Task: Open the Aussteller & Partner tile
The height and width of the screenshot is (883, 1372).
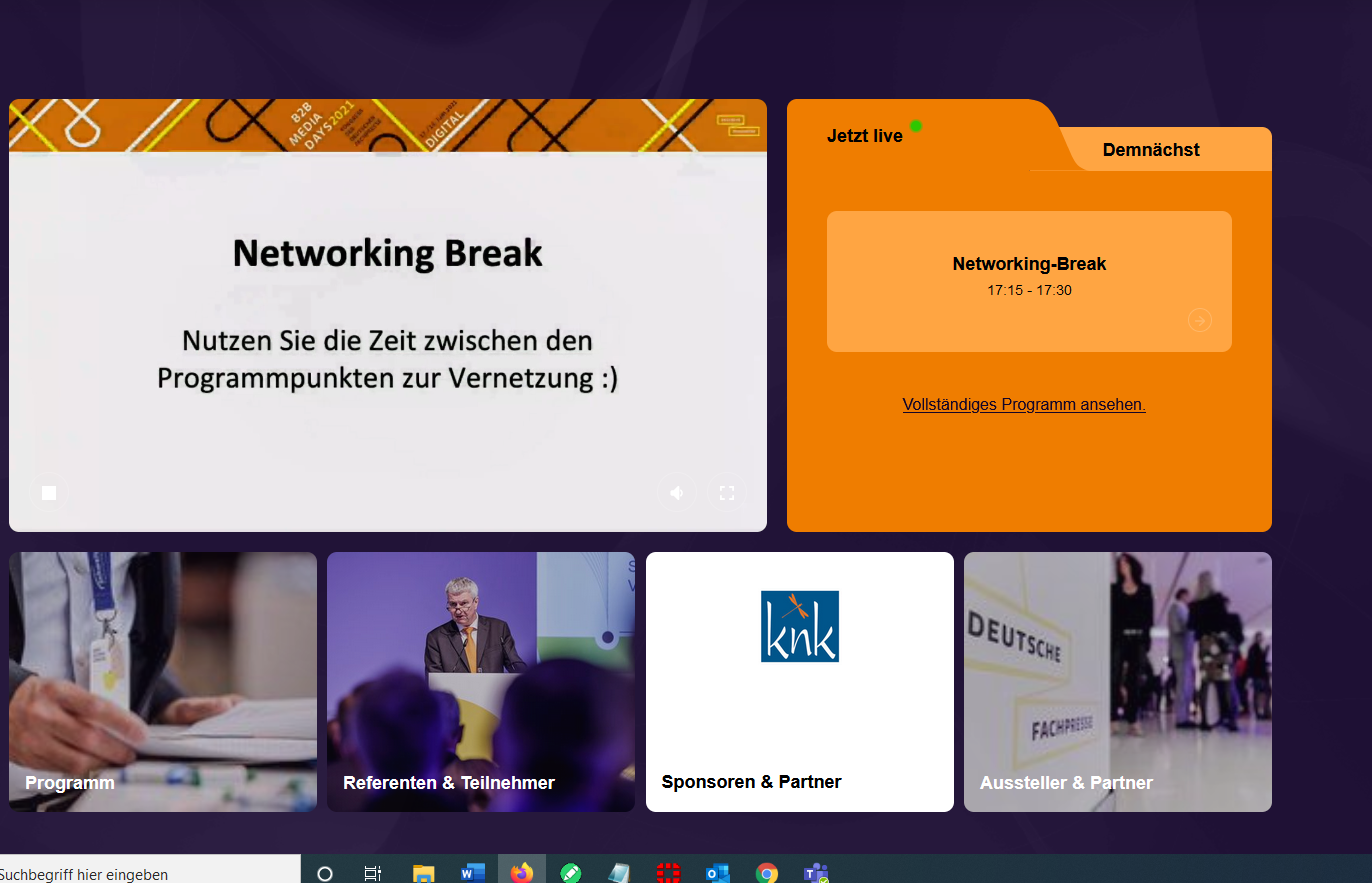Action: (1117, 681)
